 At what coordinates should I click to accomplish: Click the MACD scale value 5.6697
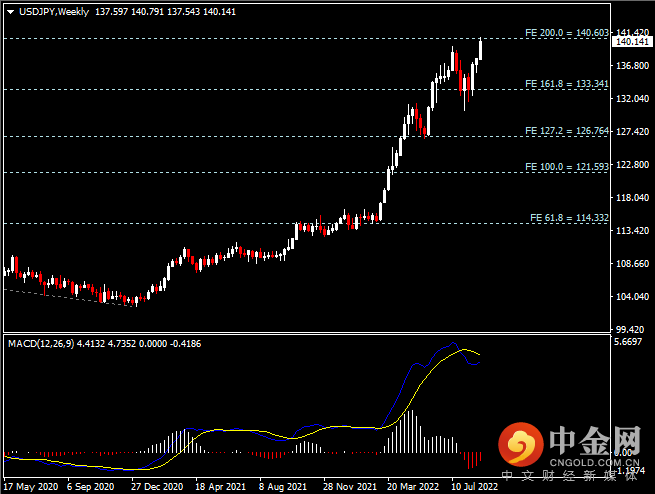click(x=628, y=342)
